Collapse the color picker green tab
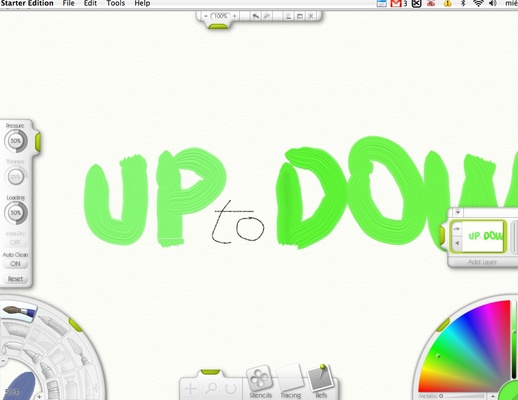 pyautogui.click(x=443, y=325)
